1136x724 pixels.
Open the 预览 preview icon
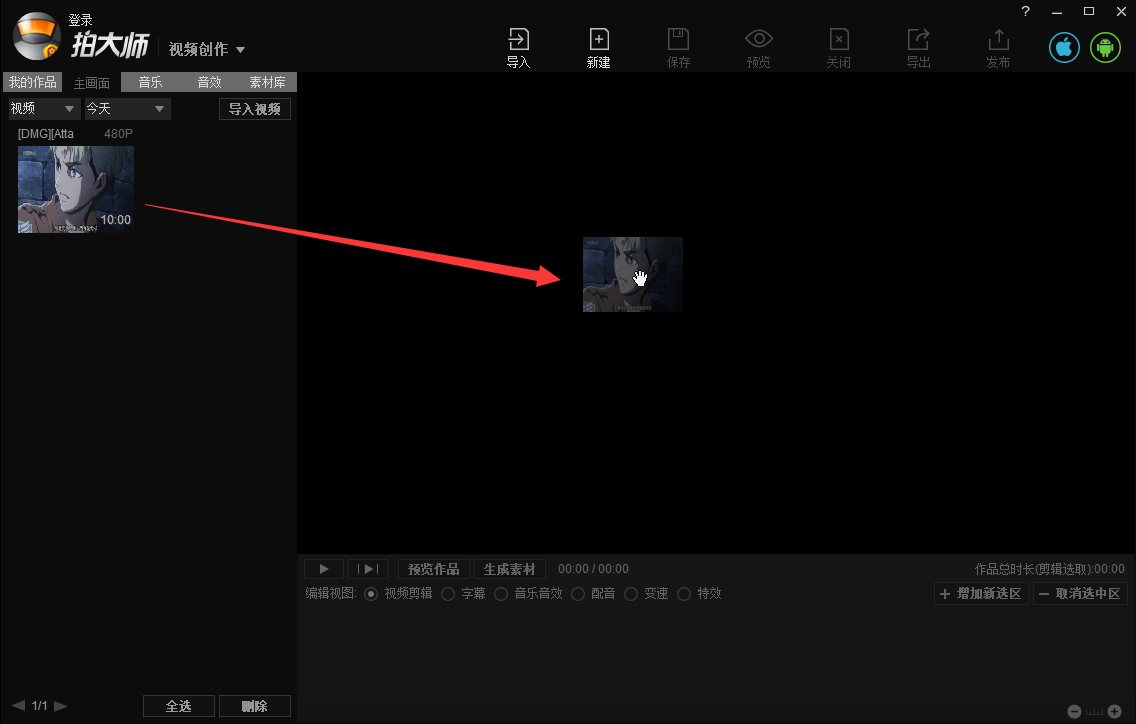[758, 46]
